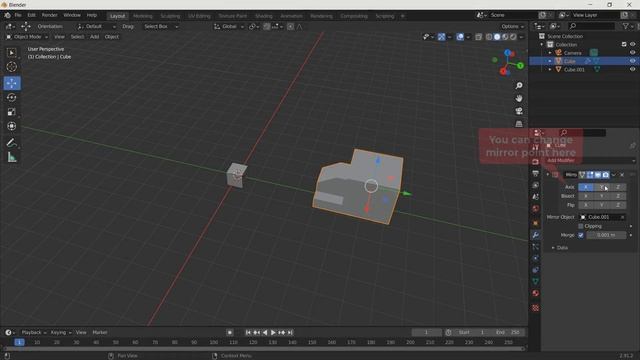Expand the Cube.001 item in outliner

[550, 69]
